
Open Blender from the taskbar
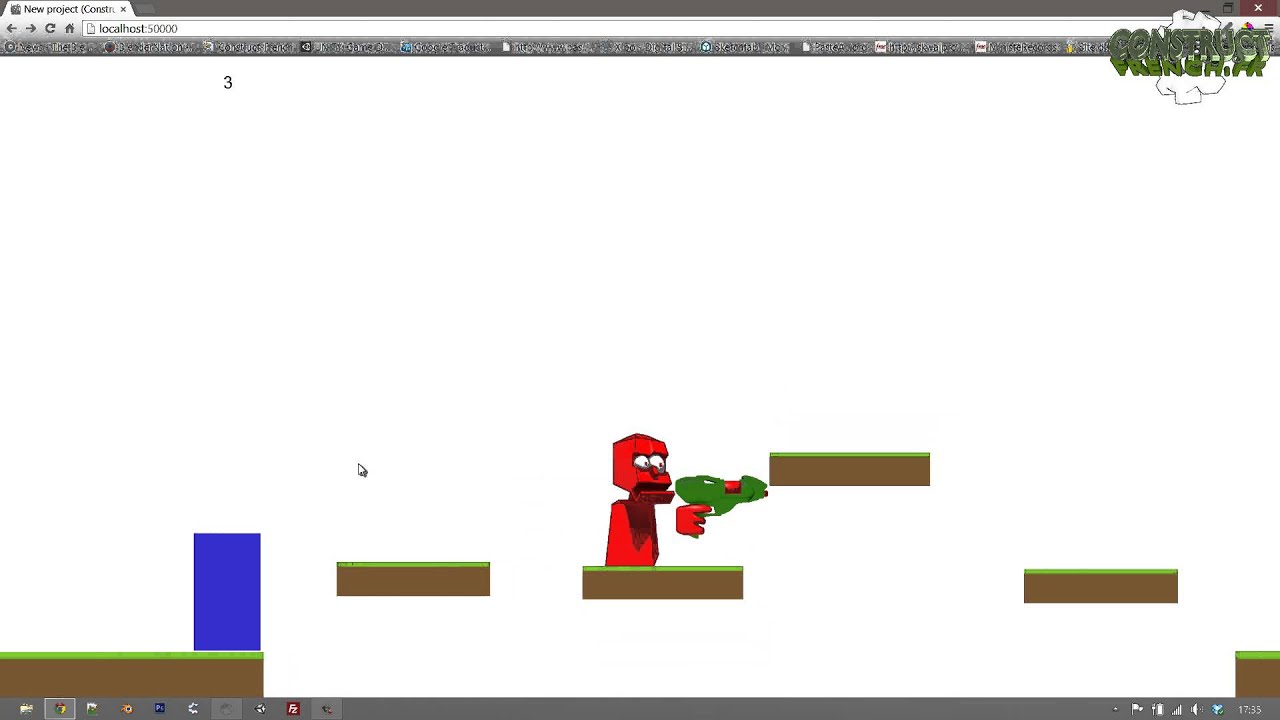126,709
